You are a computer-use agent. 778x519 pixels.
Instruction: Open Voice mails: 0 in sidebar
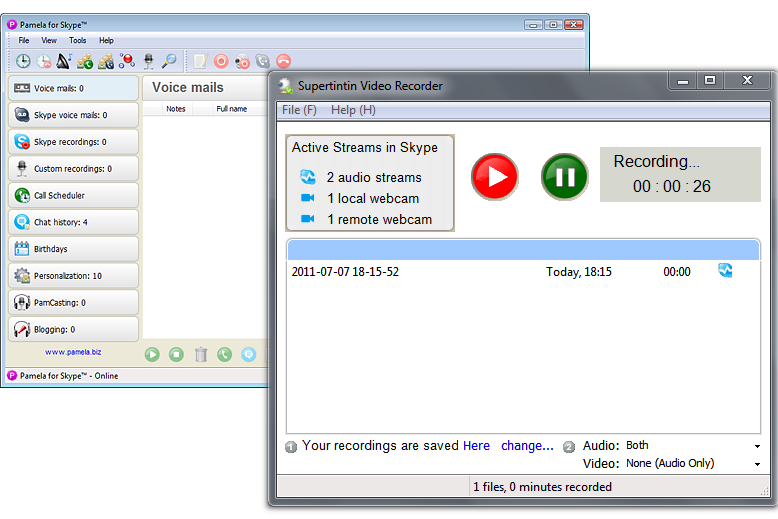73,88
